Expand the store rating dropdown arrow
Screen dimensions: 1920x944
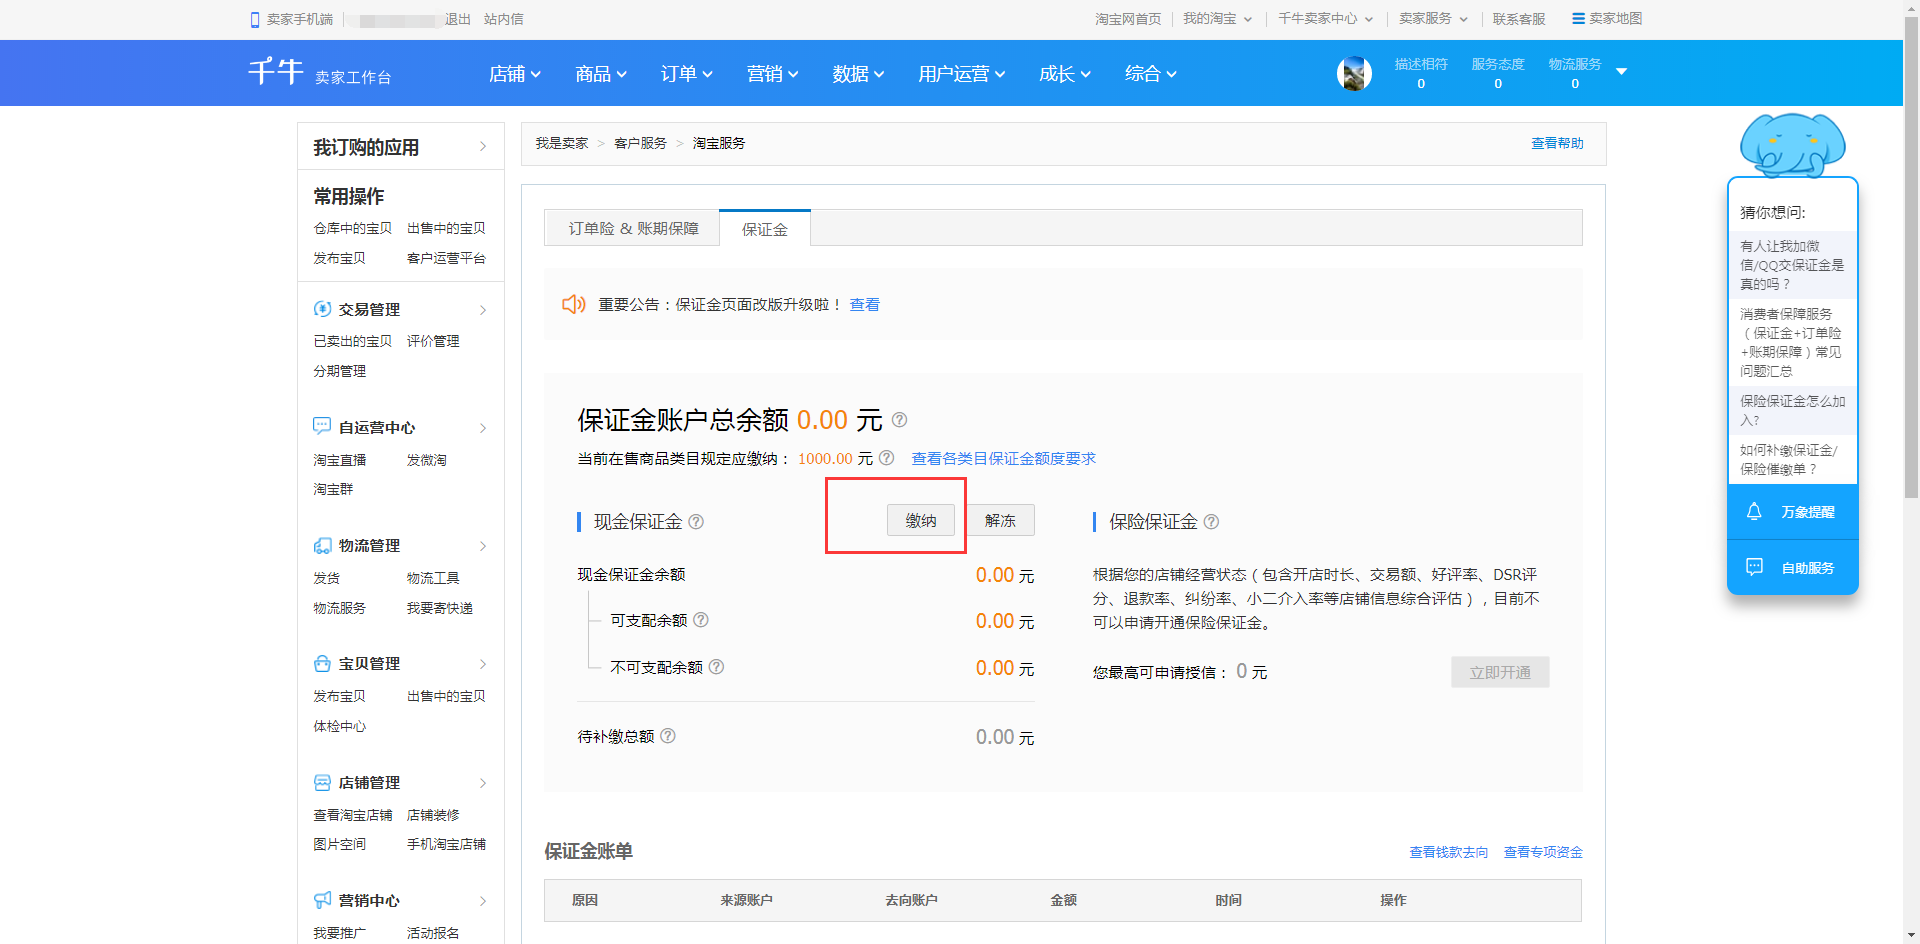[x=1621, y=71]
